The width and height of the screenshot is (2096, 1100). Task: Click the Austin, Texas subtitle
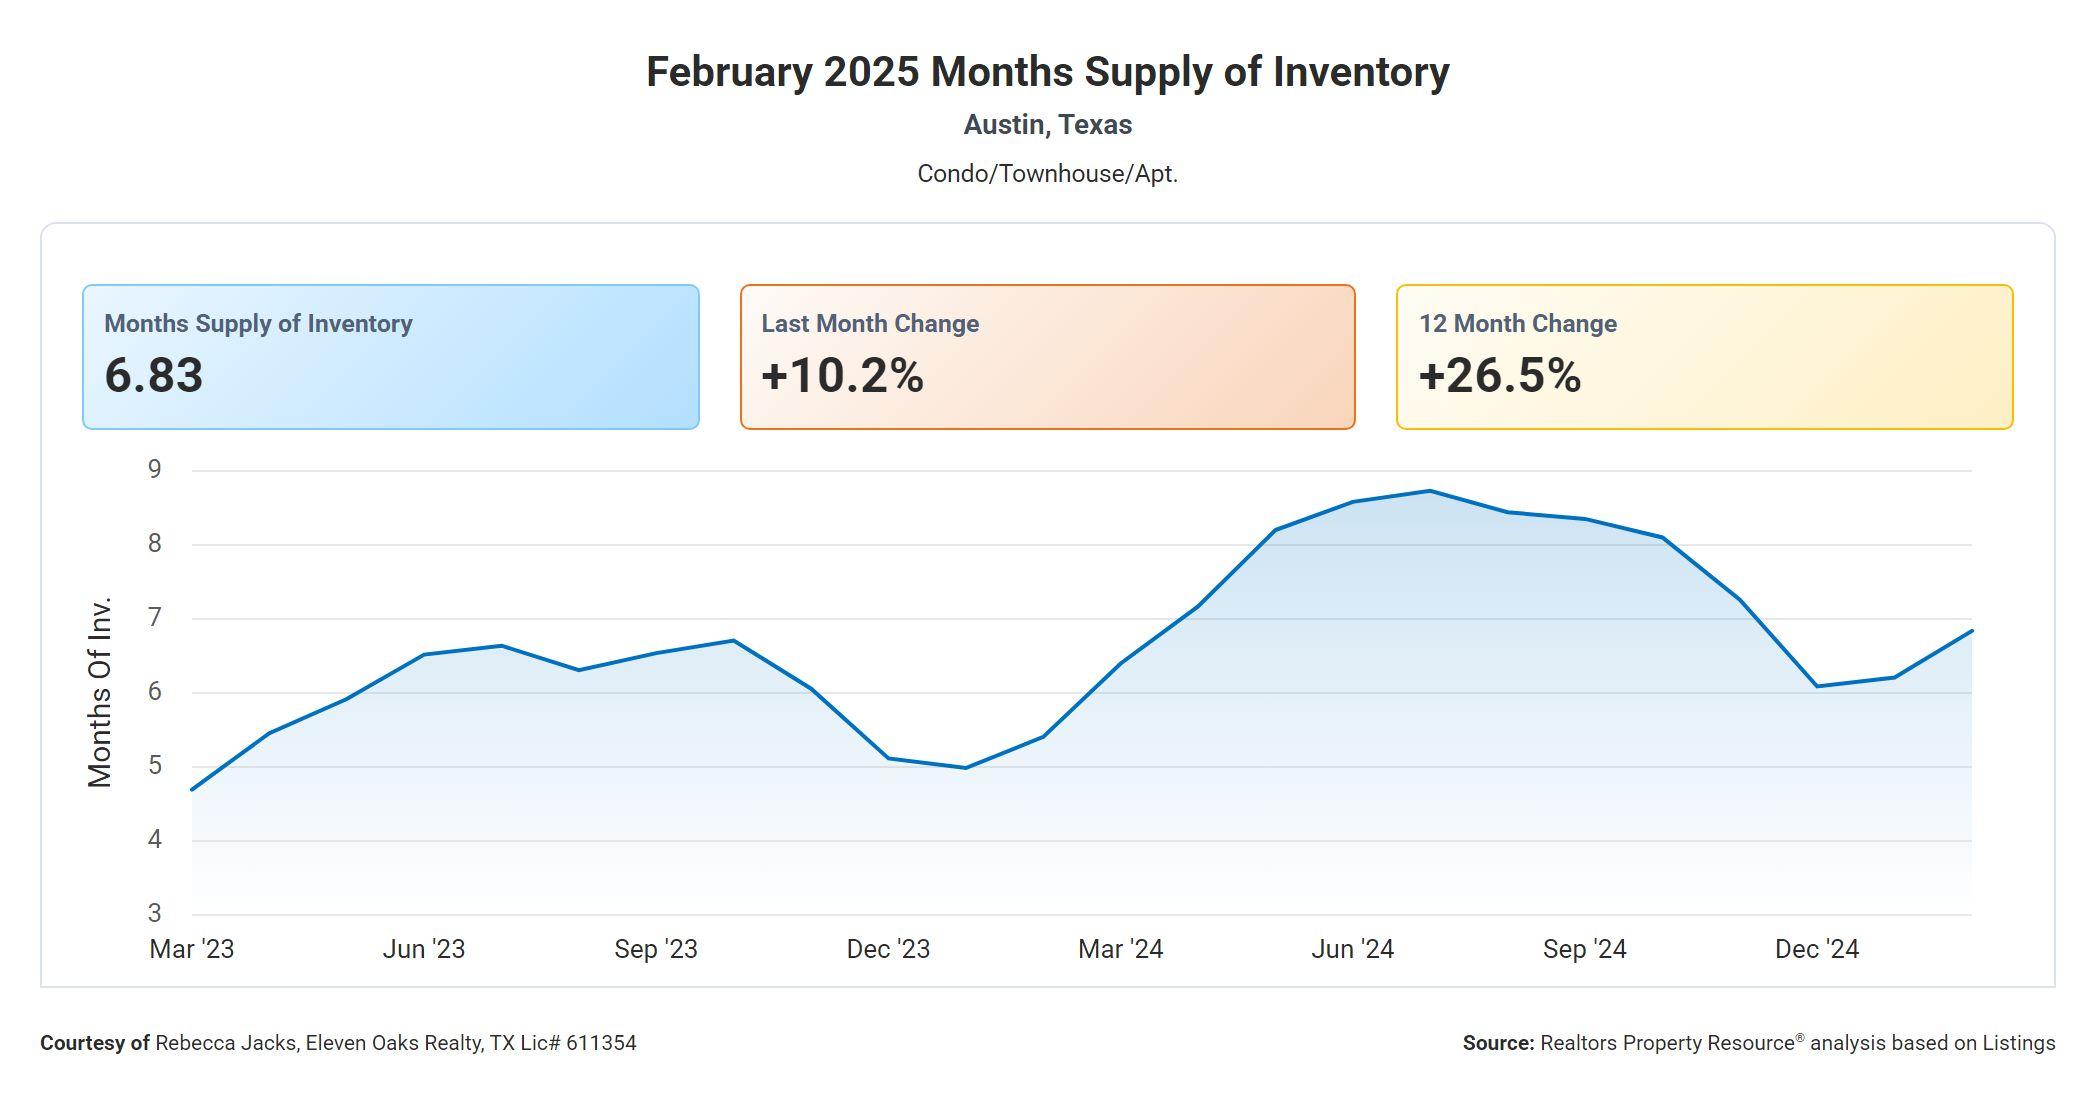click(x=1047, y=125)
